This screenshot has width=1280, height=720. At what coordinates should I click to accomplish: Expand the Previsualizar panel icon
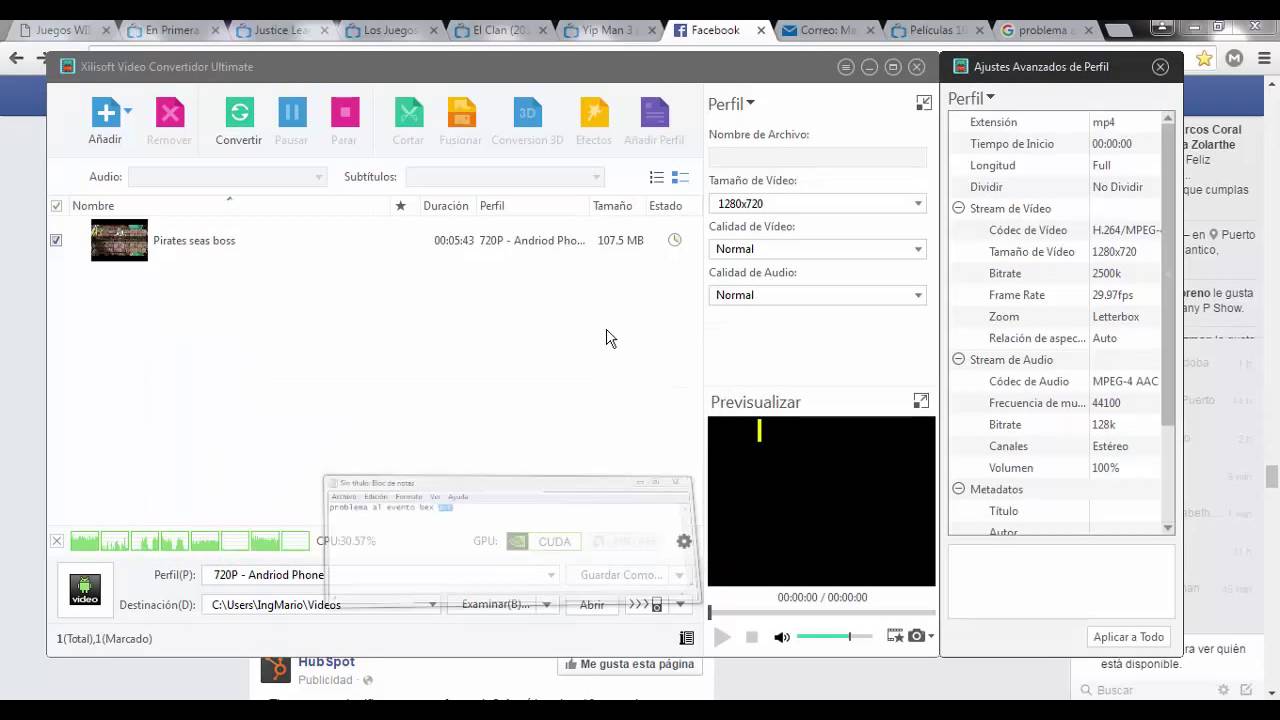pos(921,401)
